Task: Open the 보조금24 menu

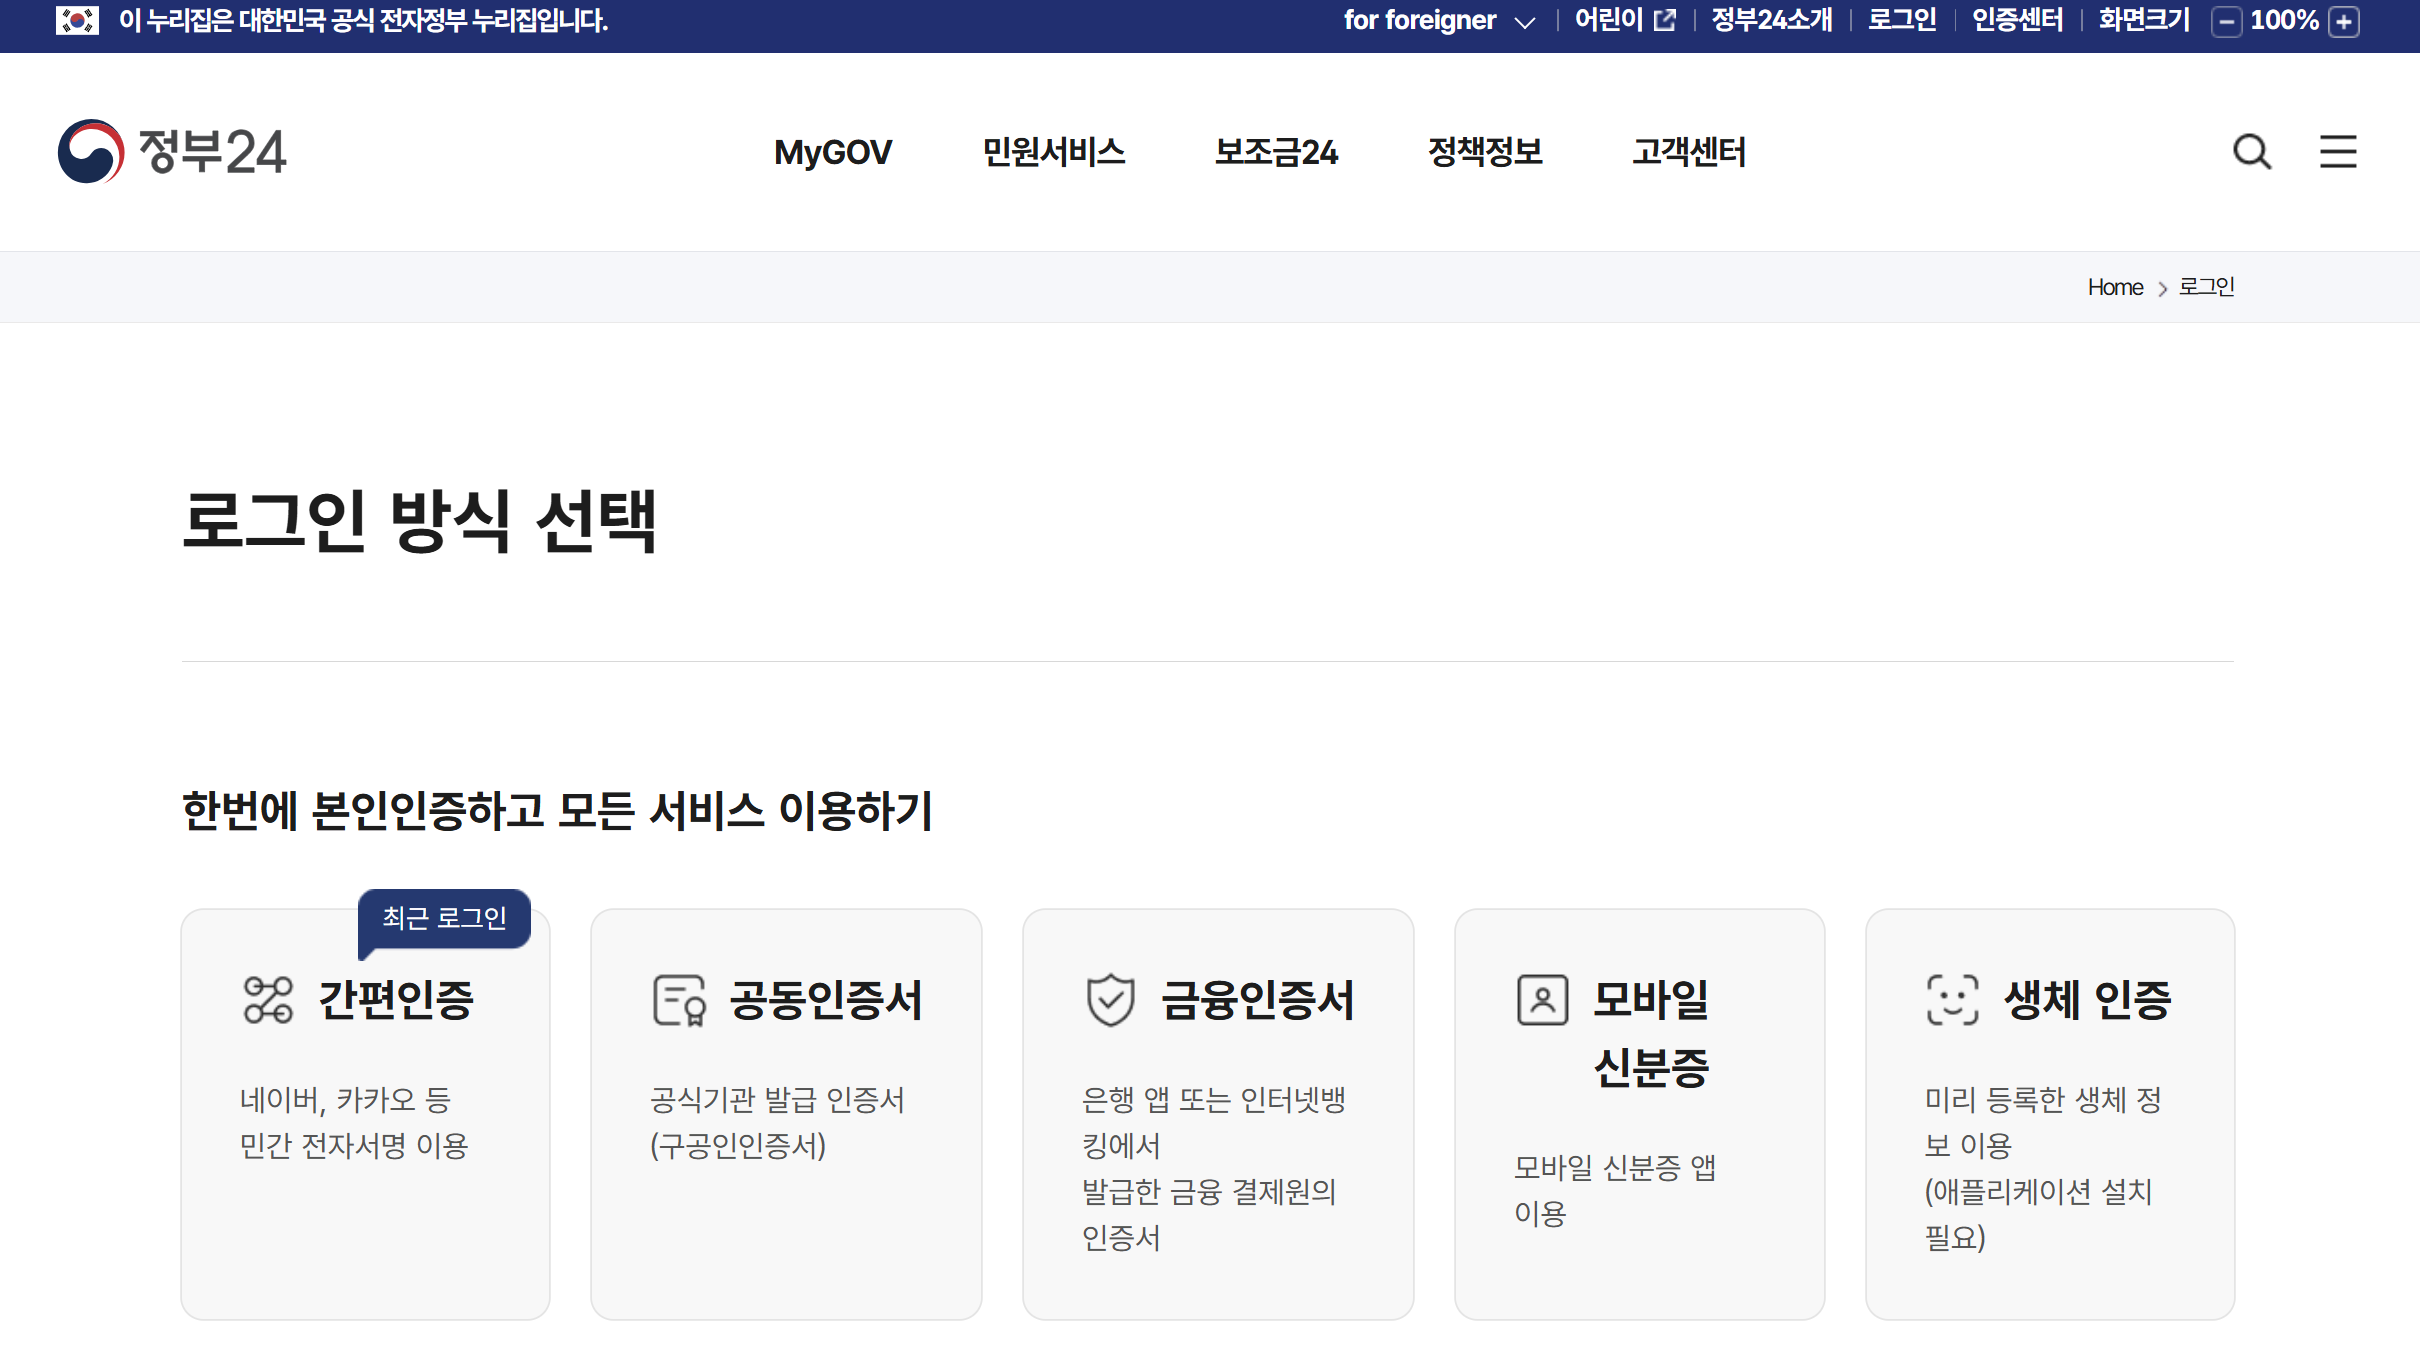Action: (1276, 152)
